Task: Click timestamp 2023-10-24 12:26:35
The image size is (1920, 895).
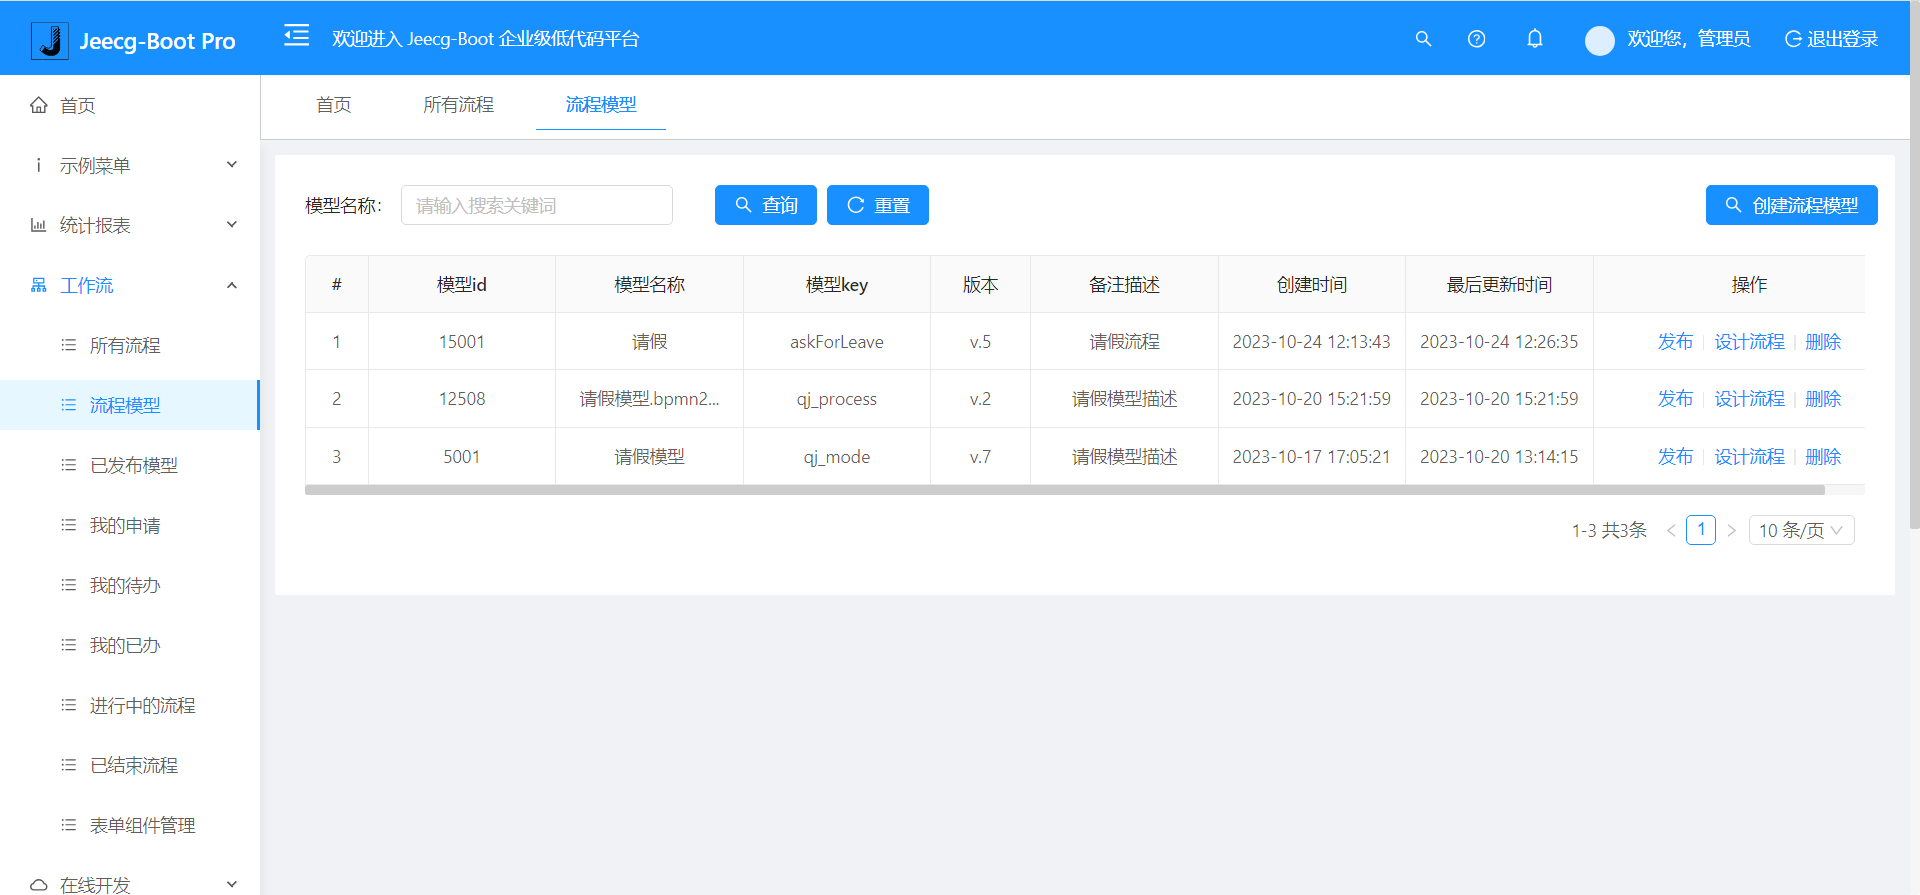Action: tap(1499, 342)
